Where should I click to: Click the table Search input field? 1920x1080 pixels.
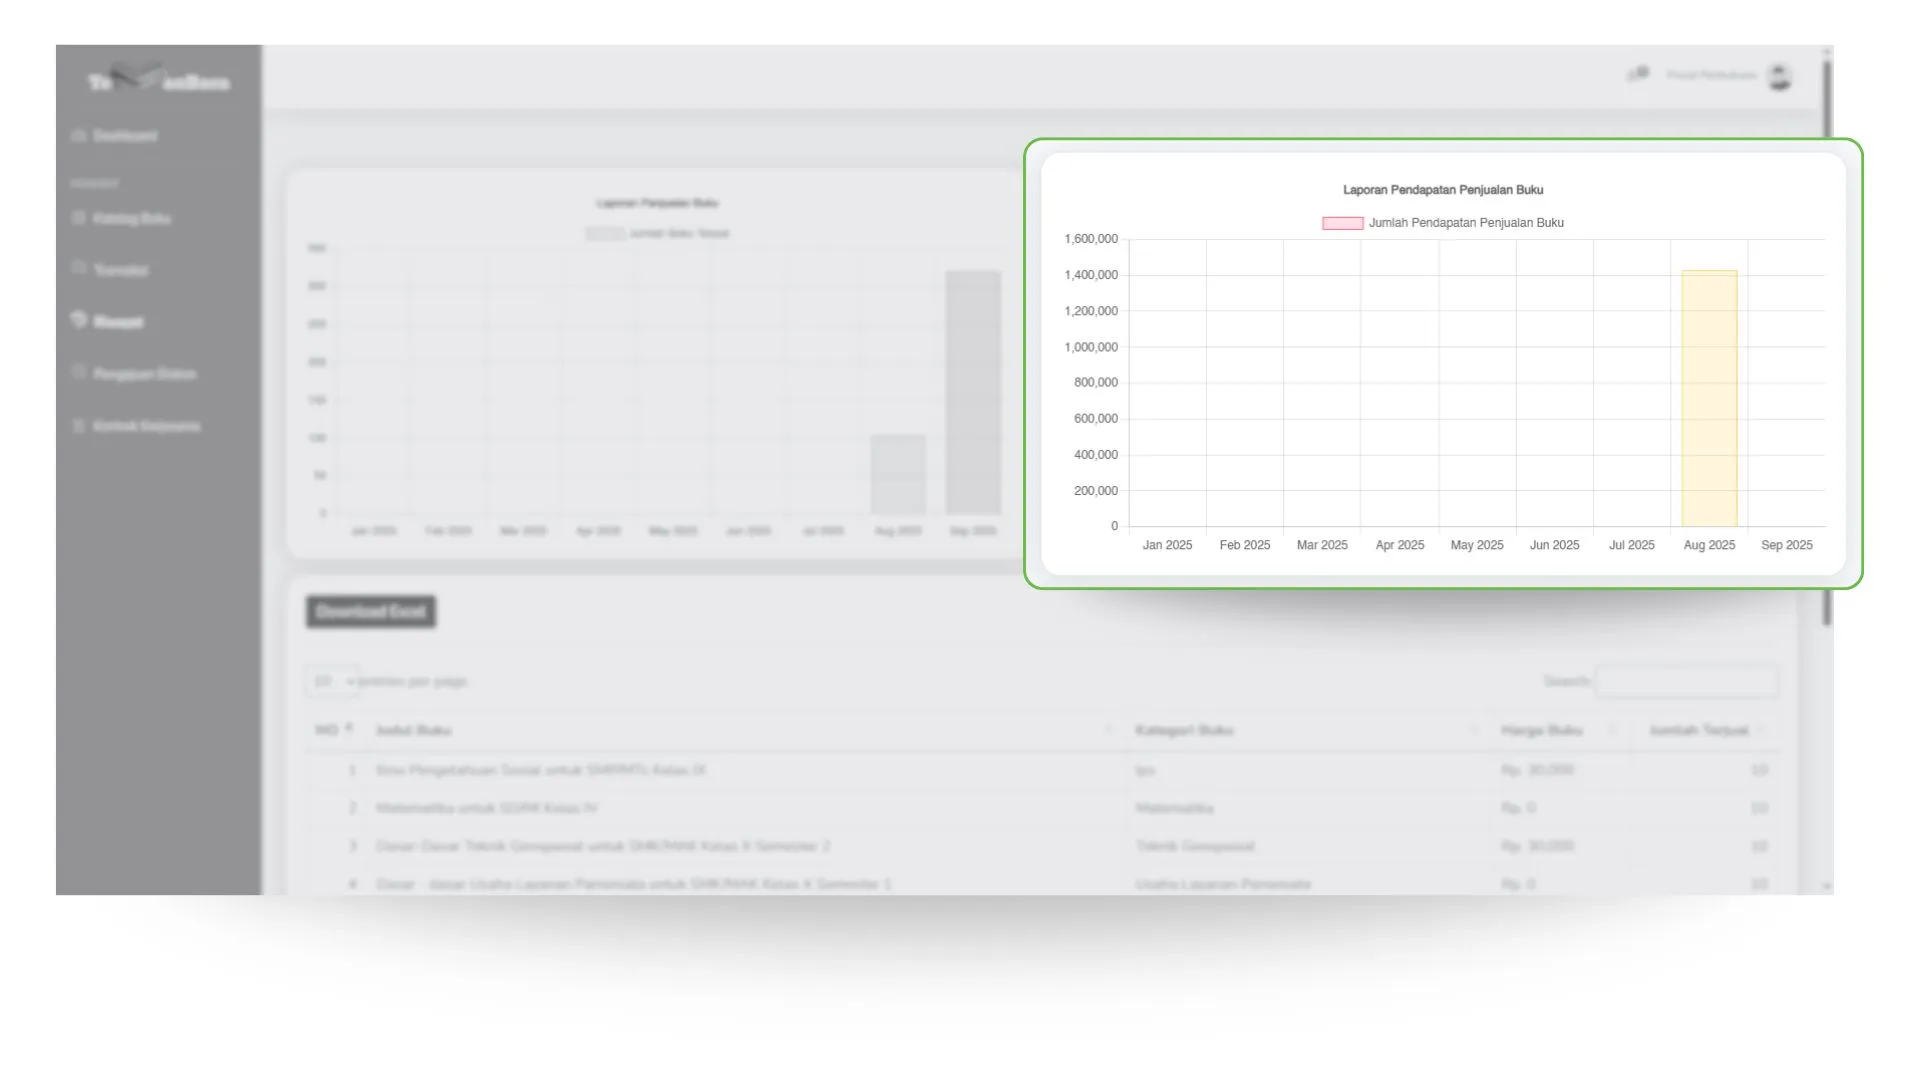[1686, 682]
